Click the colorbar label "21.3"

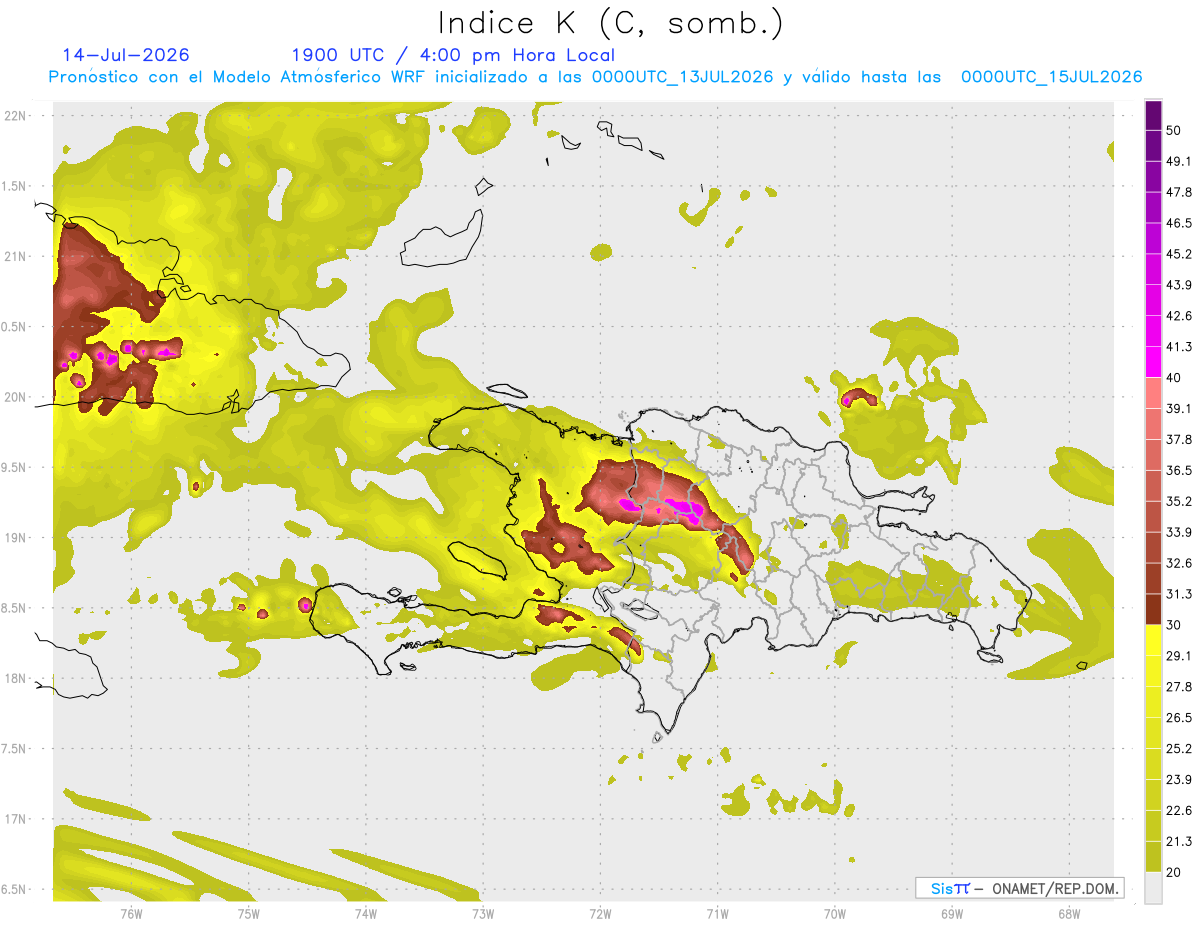pos(1179,841)
